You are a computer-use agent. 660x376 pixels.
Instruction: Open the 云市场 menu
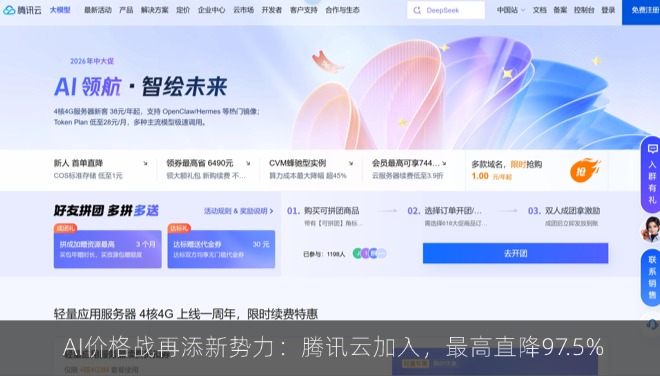(243, 10)
